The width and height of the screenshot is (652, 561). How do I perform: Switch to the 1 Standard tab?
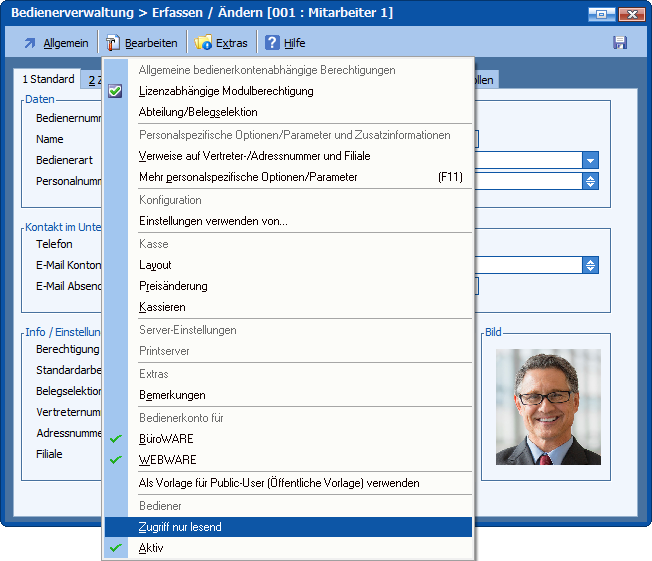click(x=48, y=79)
